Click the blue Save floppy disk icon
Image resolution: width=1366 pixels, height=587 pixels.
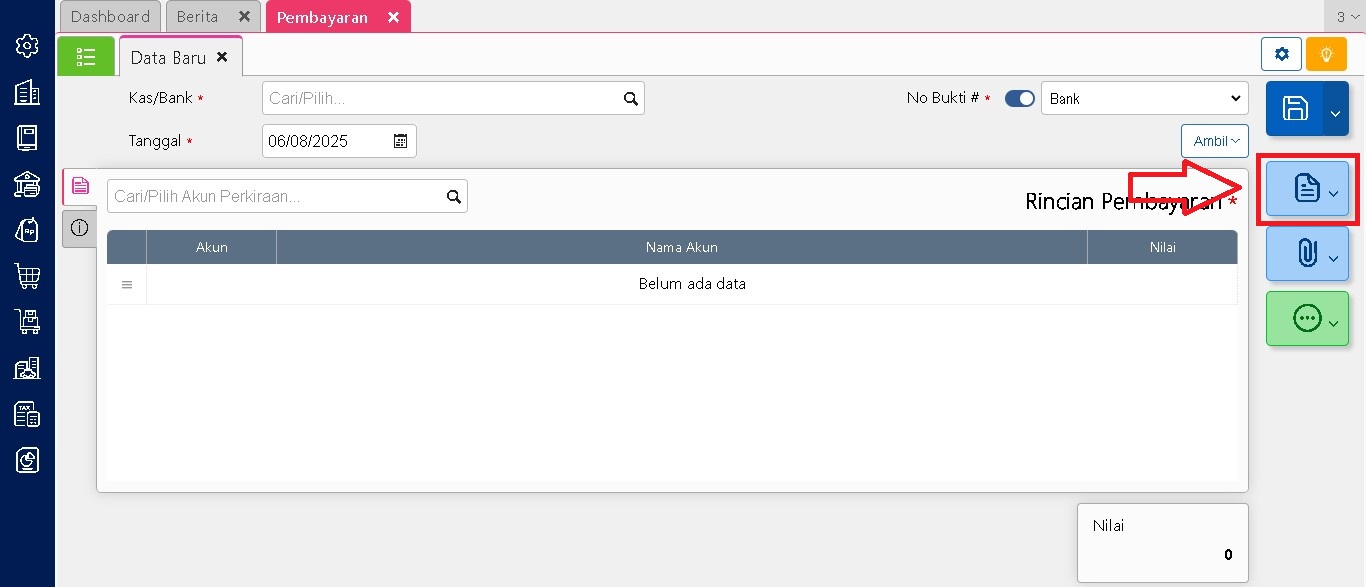click(x=1295, y=109)
